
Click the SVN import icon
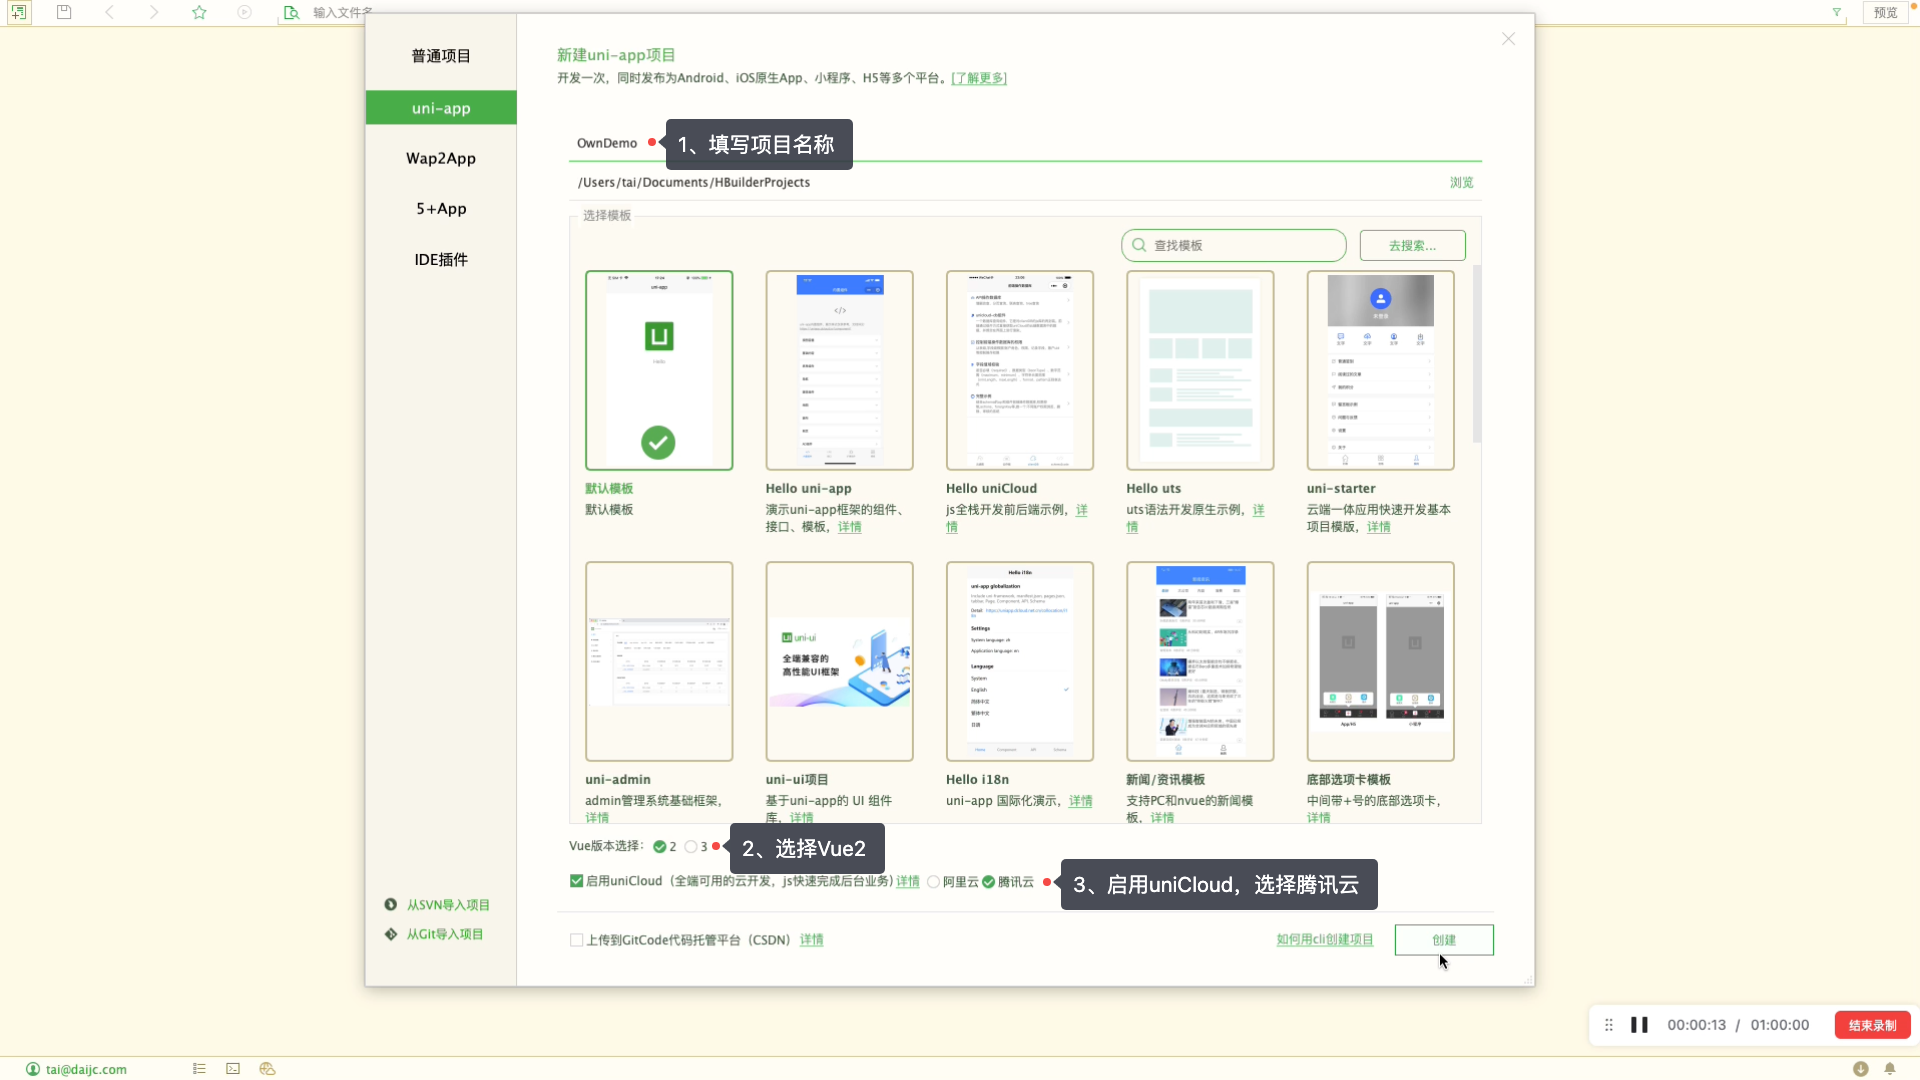[x=390, y=905]
